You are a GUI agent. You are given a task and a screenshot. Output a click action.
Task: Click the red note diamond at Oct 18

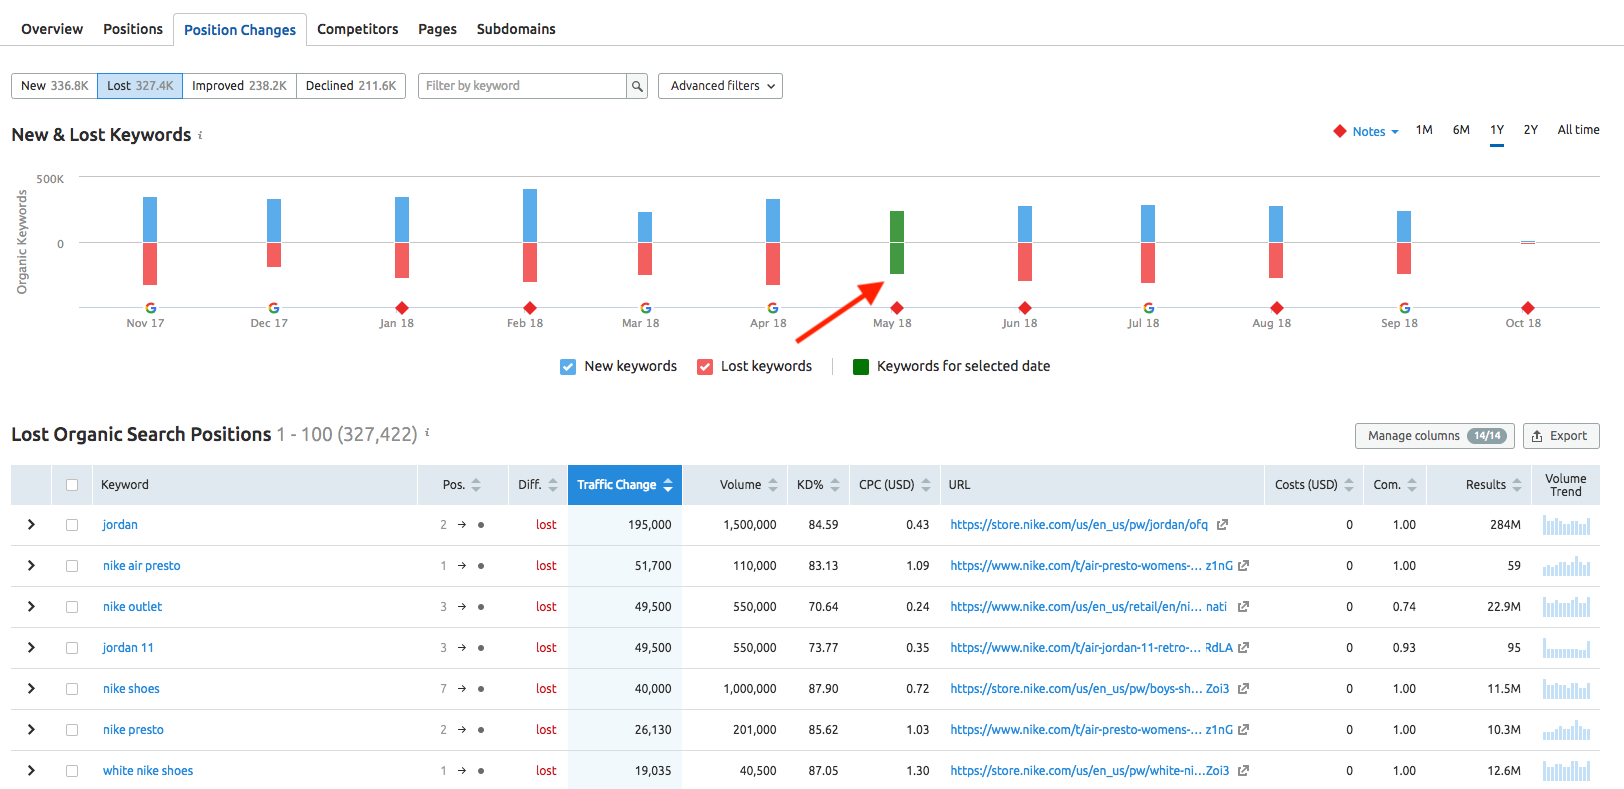point(1528,308)
